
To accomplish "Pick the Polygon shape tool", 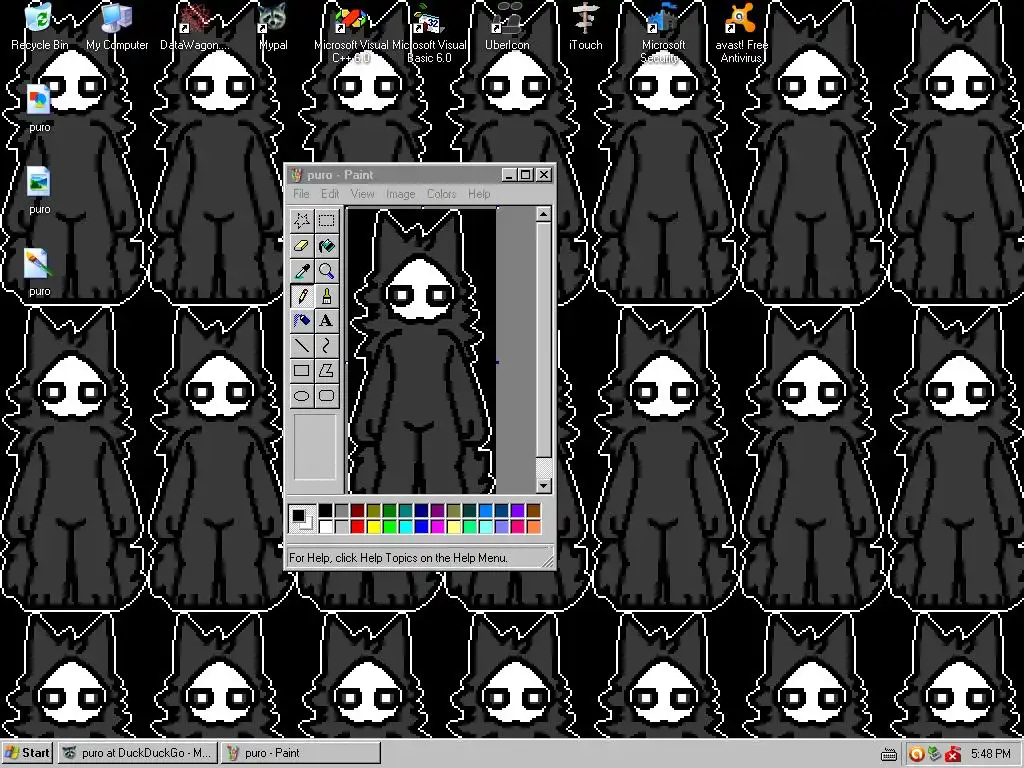I will pyautogui.click(x=327, y=370).
